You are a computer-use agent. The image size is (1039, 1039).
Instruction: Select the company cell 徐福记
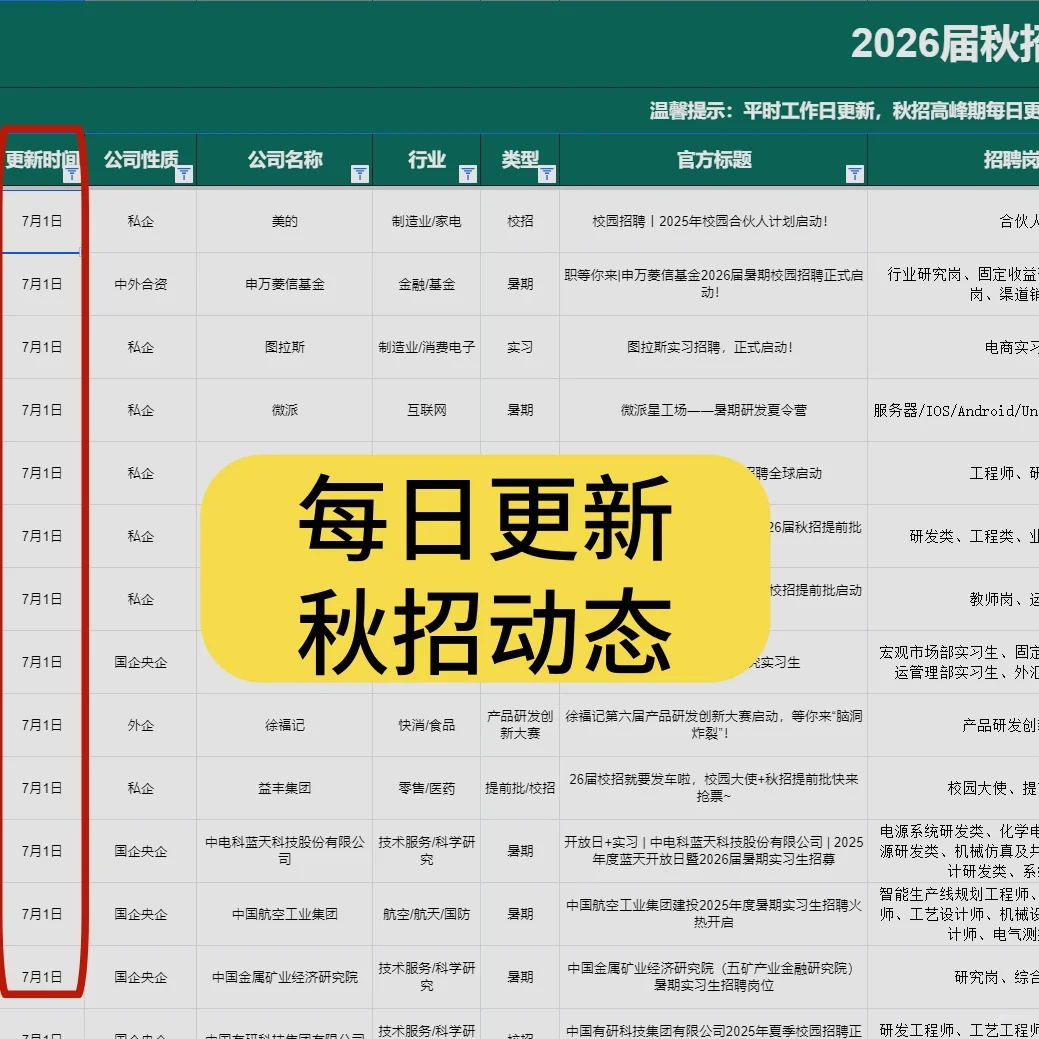[x=285, y=726]
